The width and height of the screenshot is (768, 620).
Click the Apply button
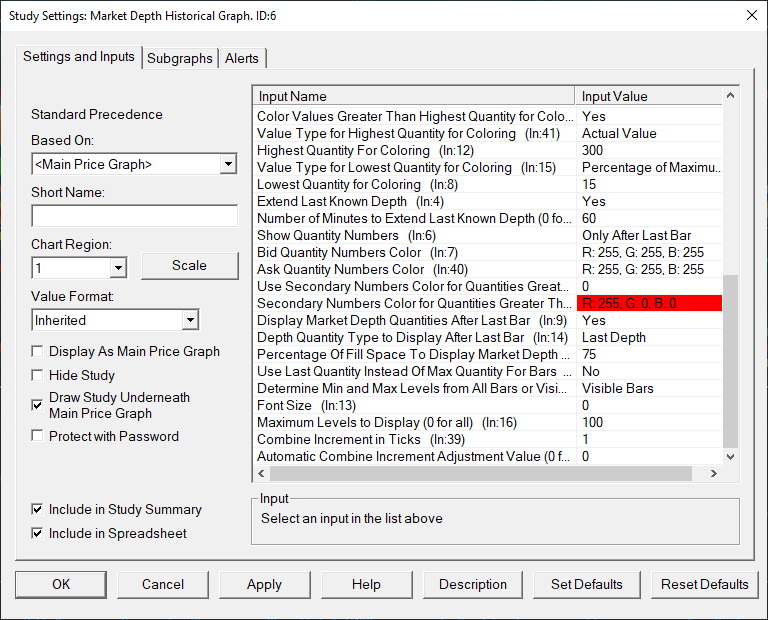click(264, 584)
